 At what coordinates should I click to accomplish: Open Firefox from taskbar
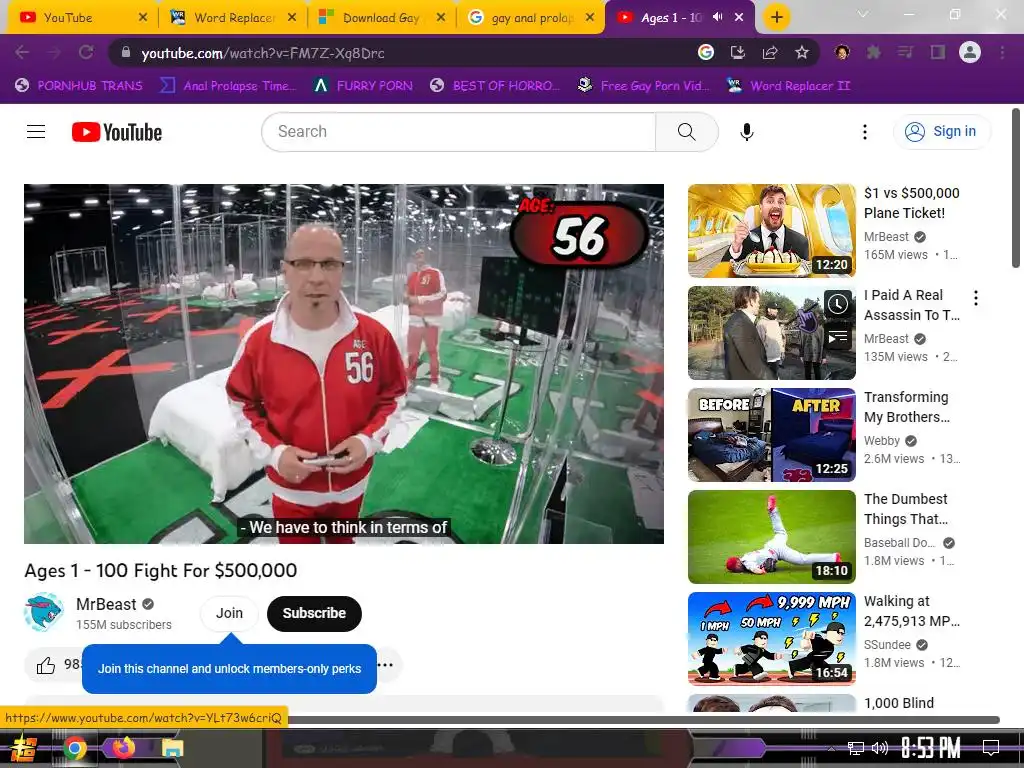[x=123, y=748]
